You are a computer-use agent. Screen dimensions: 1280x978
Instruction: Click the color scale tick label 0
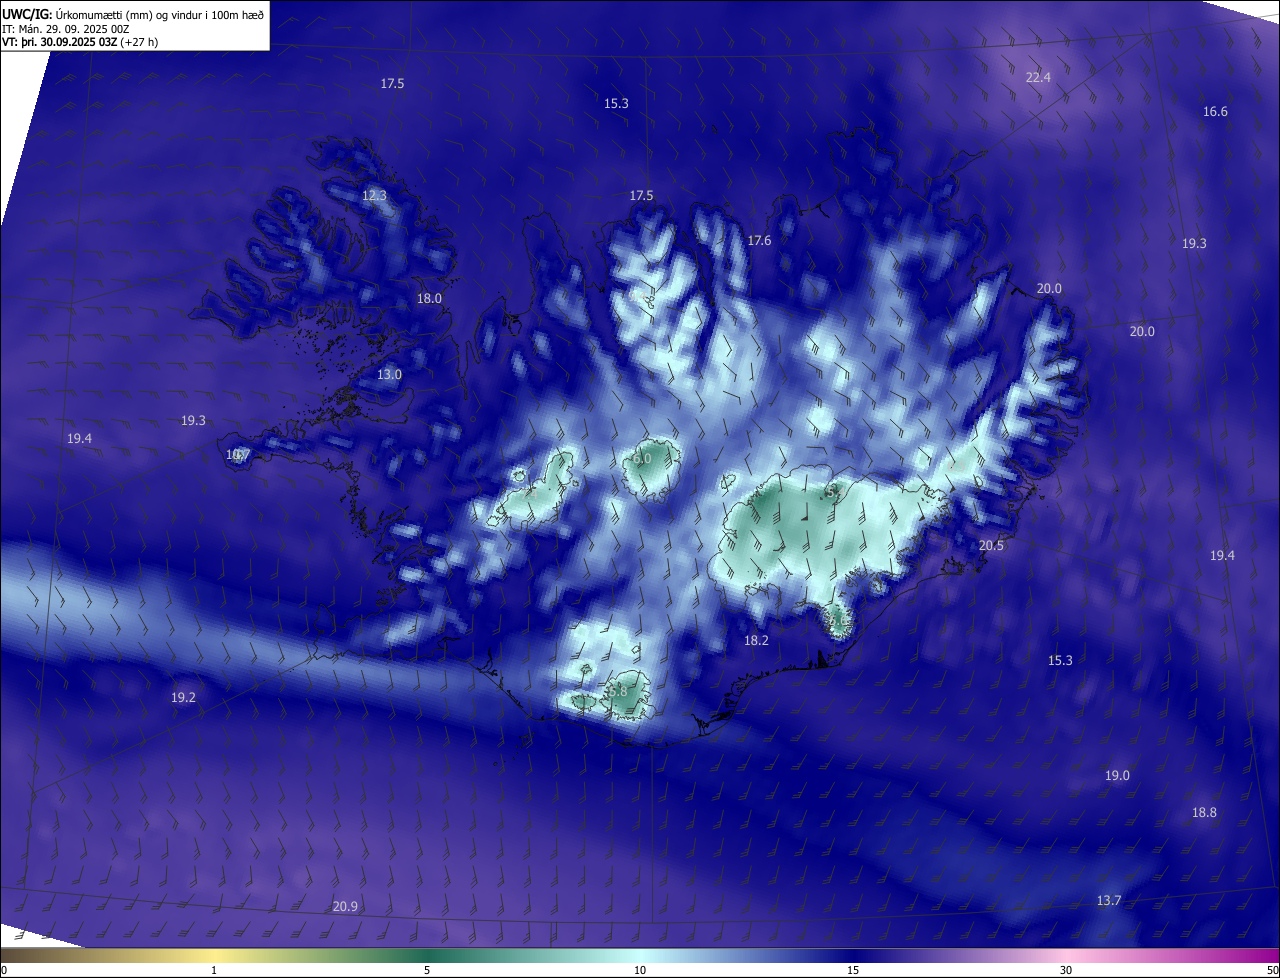pos(4,971)
